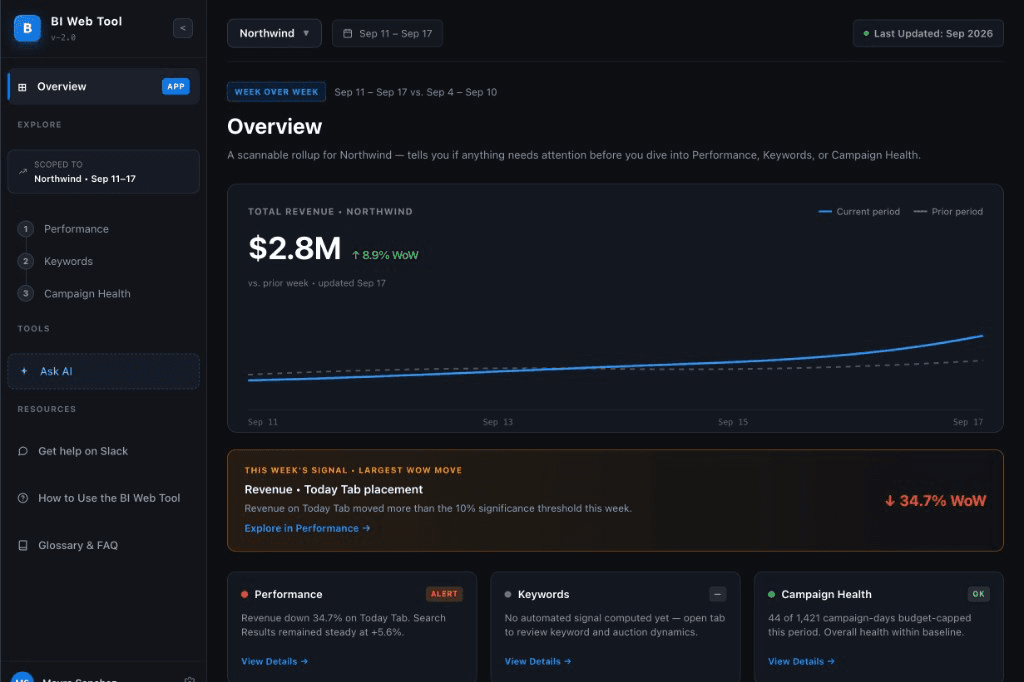Click the Campaign Health card title

[826, 594]
